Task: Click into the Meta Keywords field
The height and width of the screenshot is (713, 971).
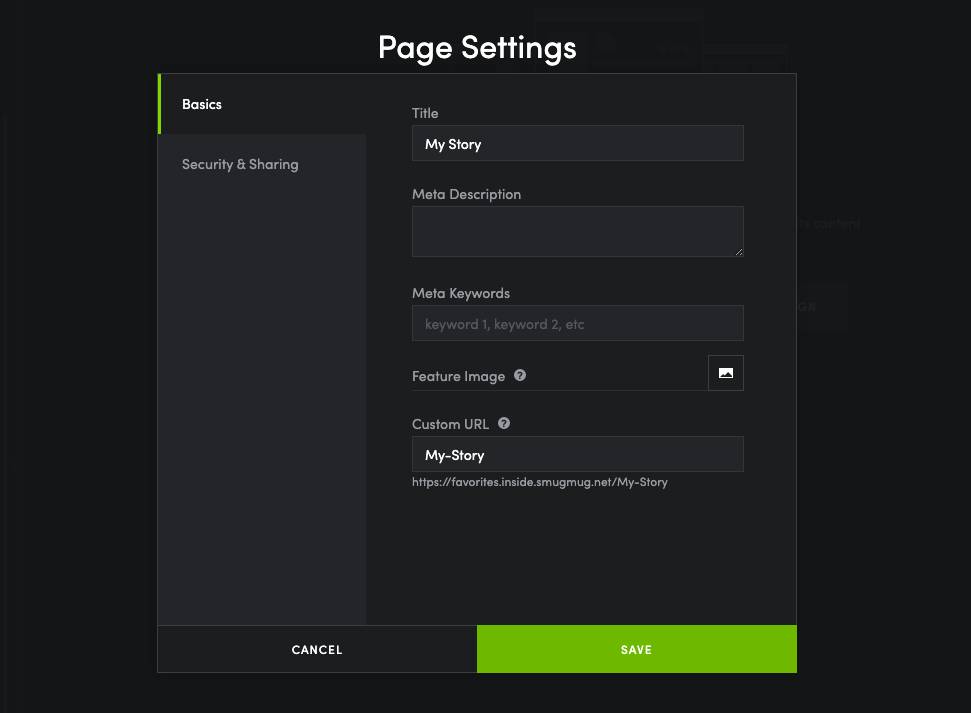Action: click(577, 324)
